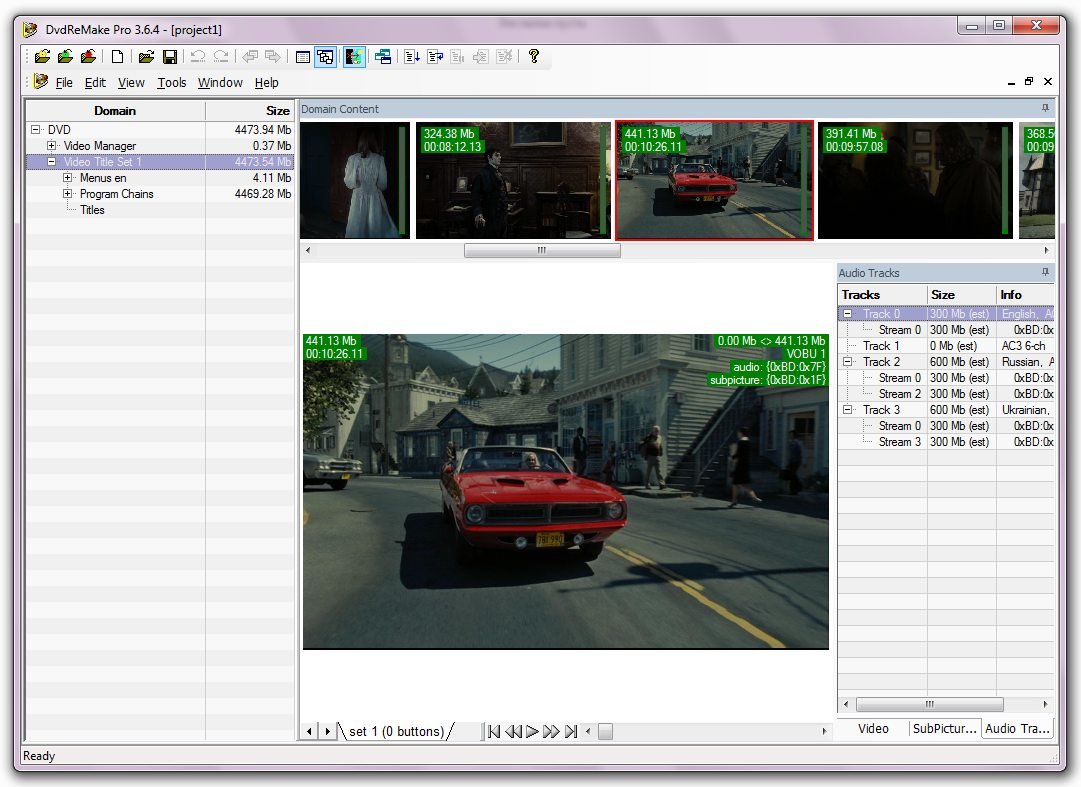Click the playback position slider handle
1081x787 pixels.
(x=605, y=732)
